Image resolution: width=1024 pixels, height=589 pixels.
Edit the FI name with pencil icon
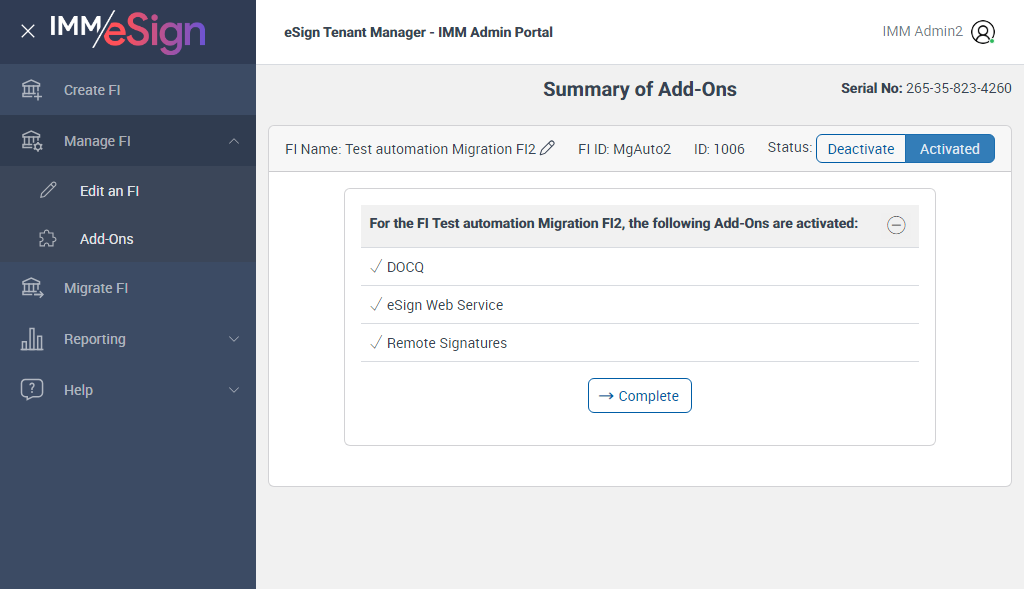click(547, 148)
